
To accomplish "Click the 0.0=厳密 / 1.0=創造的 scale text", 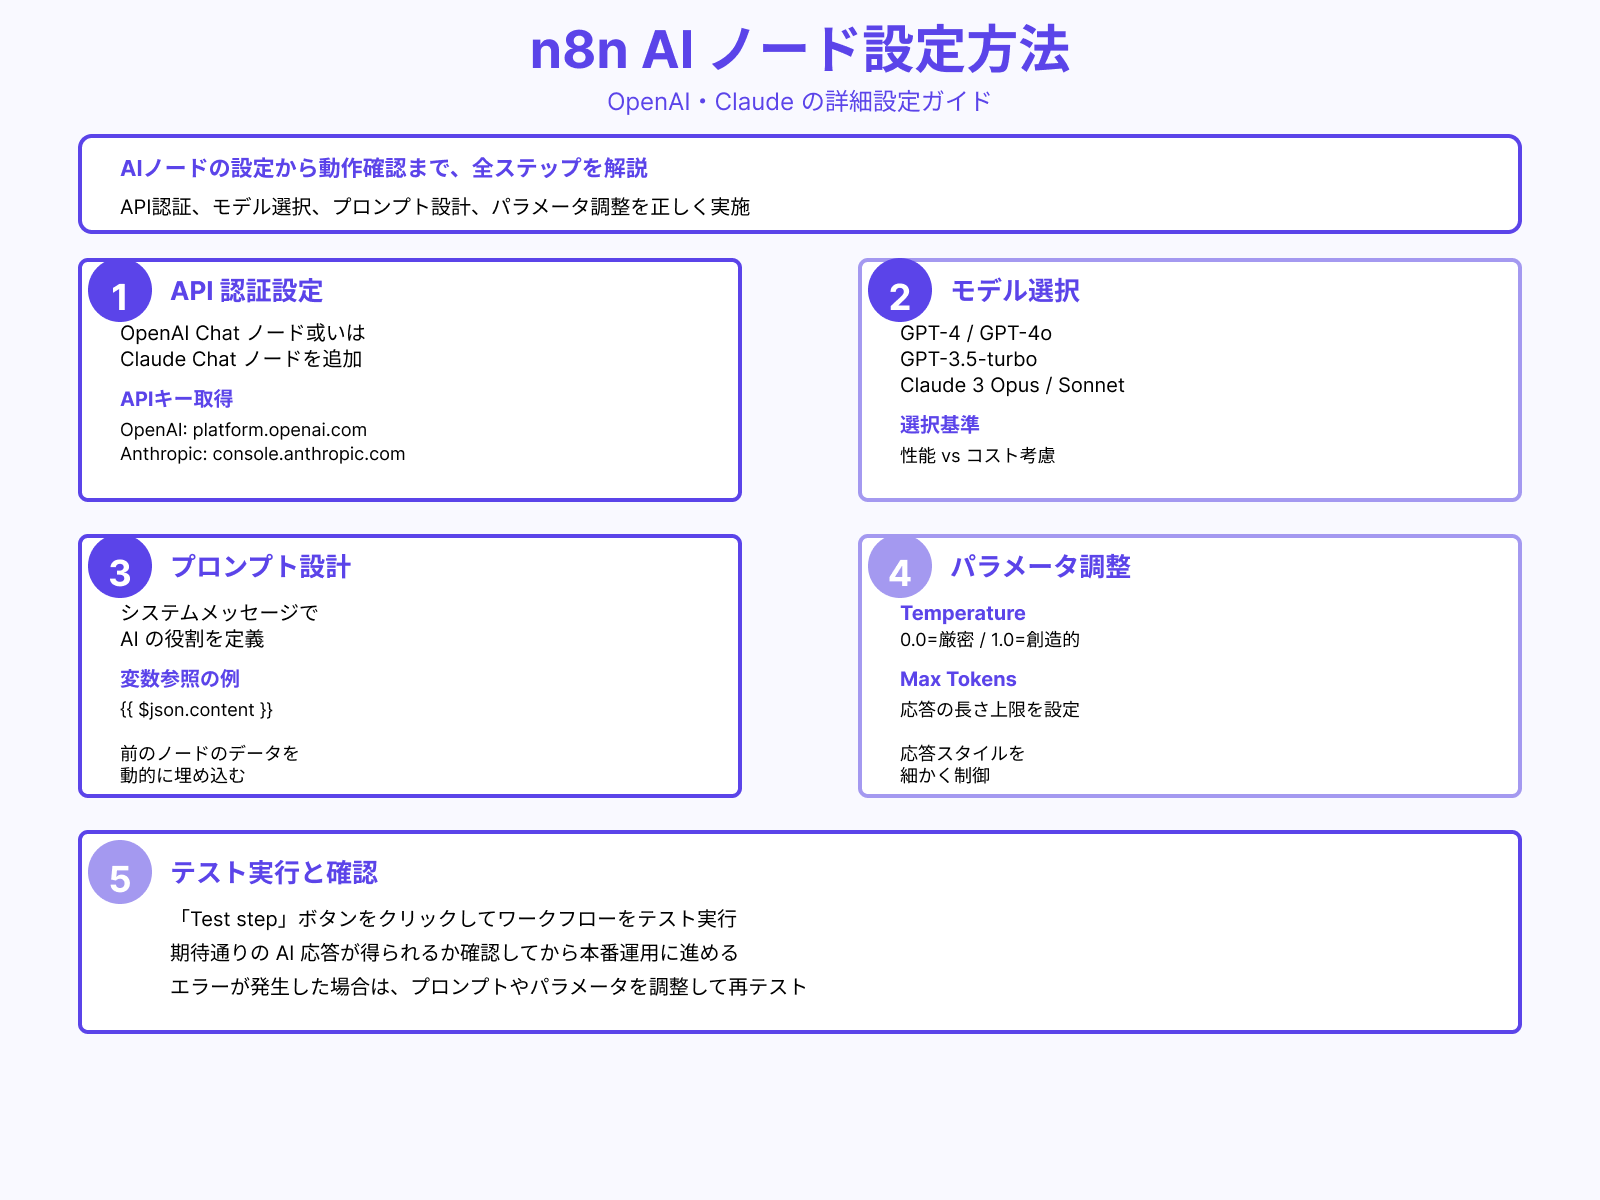I will [990, 640].
